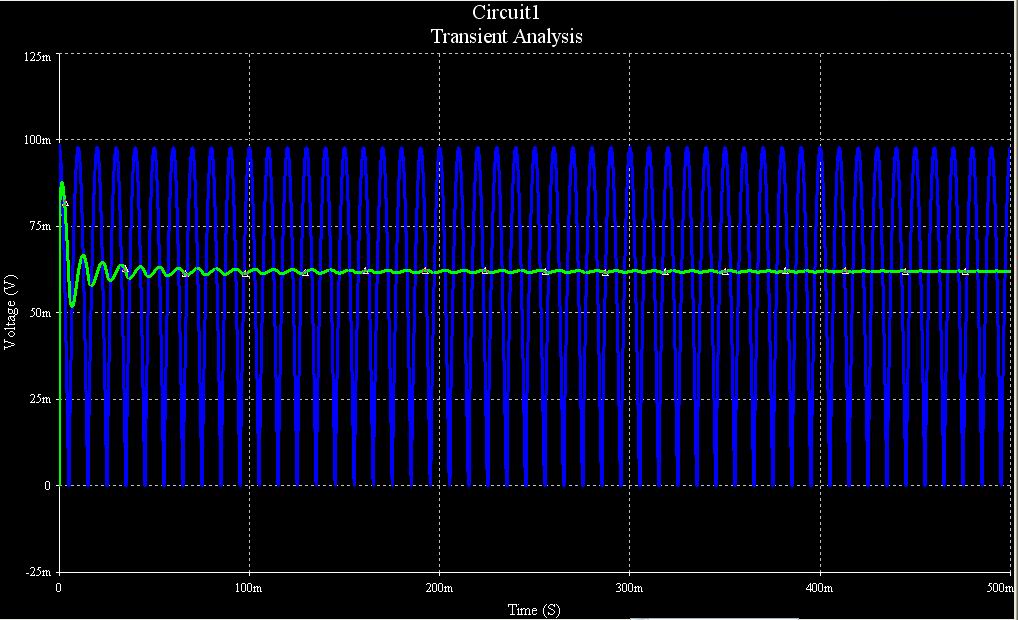This screenshot has width=1018, height=620.
Task: Click the Circuit1 graph title
Action: pyautogui.click(x=506, y=12)
